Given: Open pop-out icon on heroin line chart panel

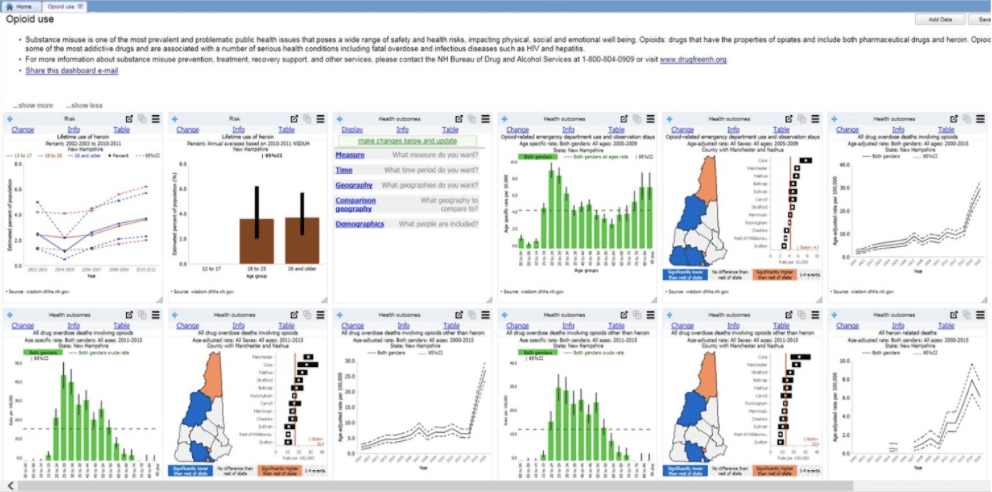Looking at the screenshot, I should click(129, 119).
